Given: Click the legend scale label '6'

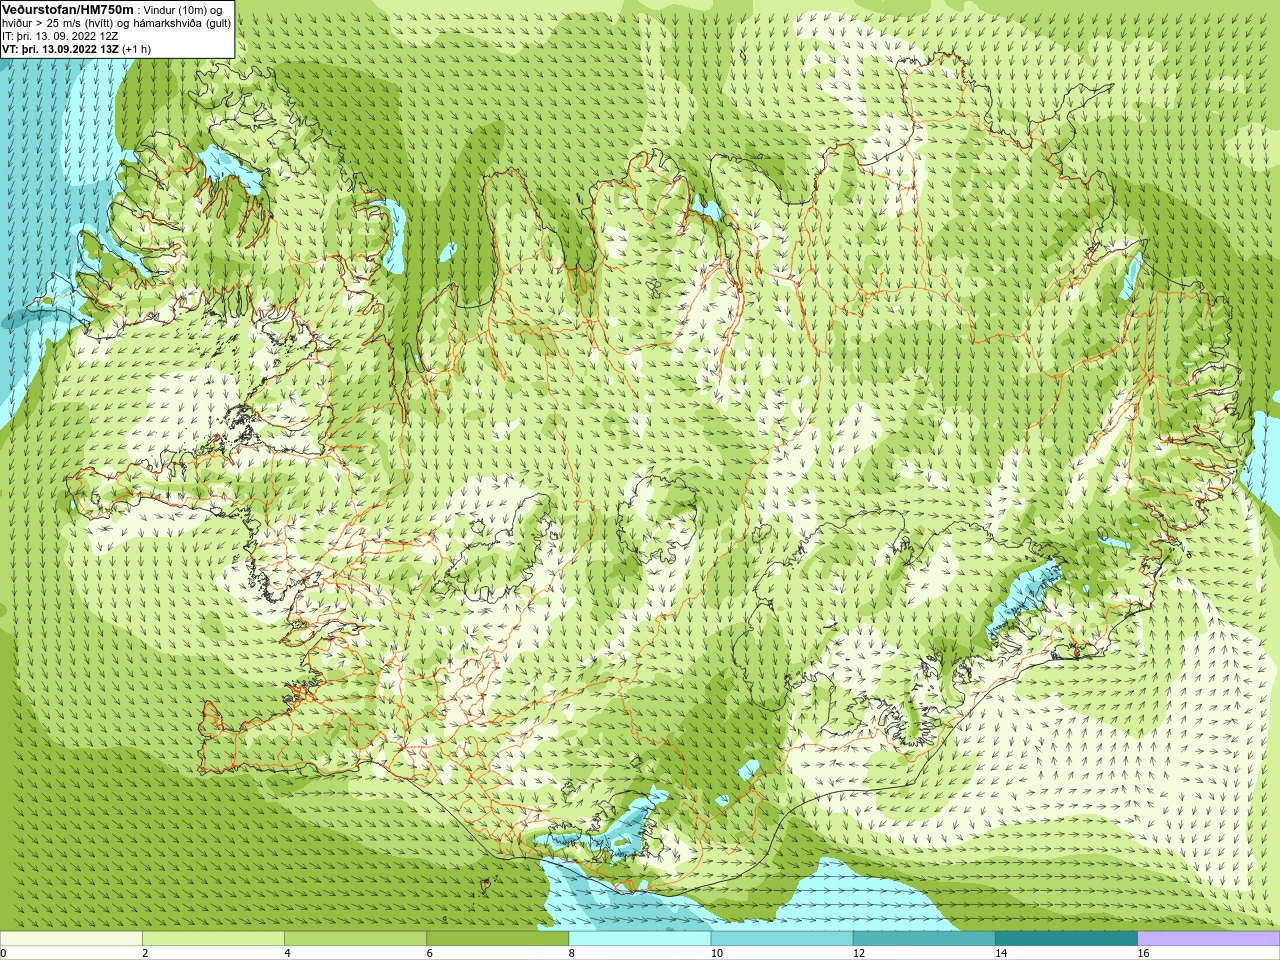Looking at the screenshot, I should coord(430,953).
